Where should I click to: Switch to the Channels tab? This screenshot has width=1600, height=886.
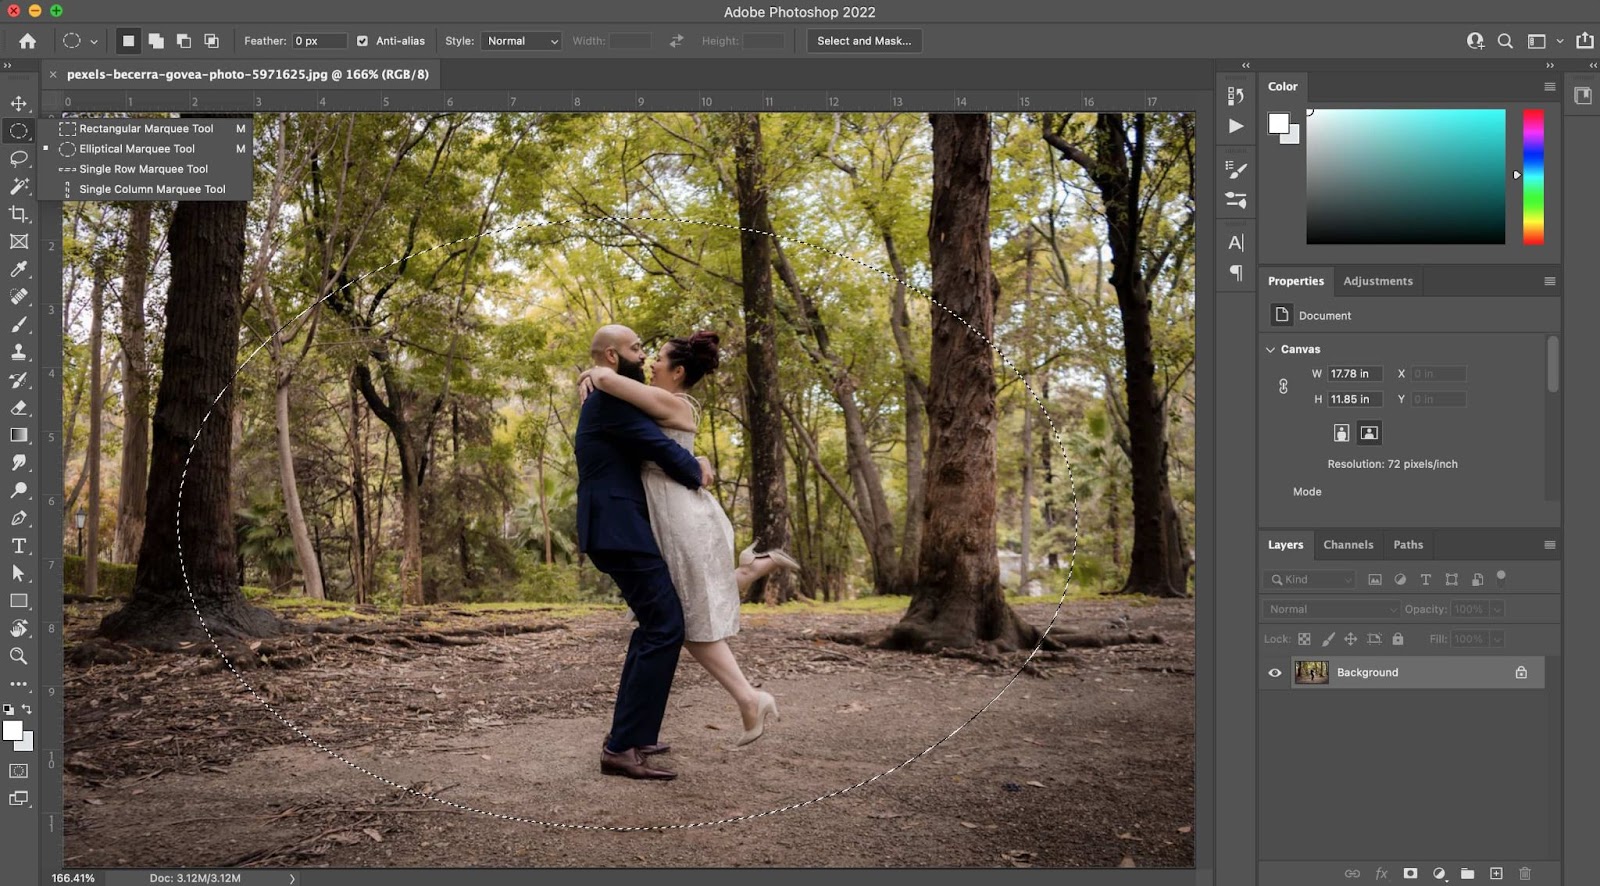click(x=1347, y=545)
